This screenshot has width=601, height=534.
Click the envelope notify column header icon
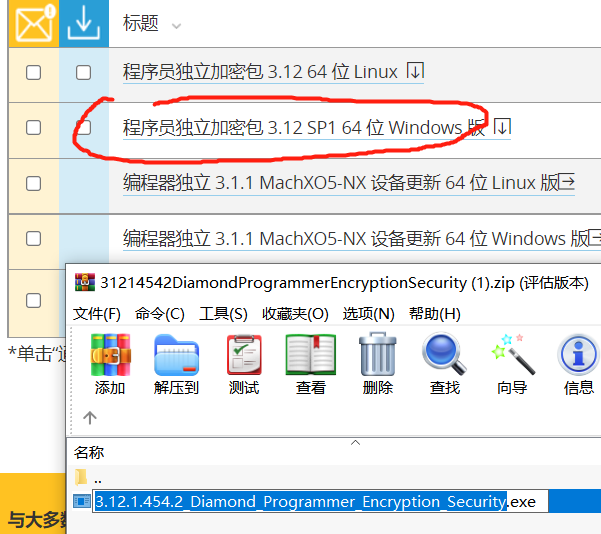pos(34,24)
